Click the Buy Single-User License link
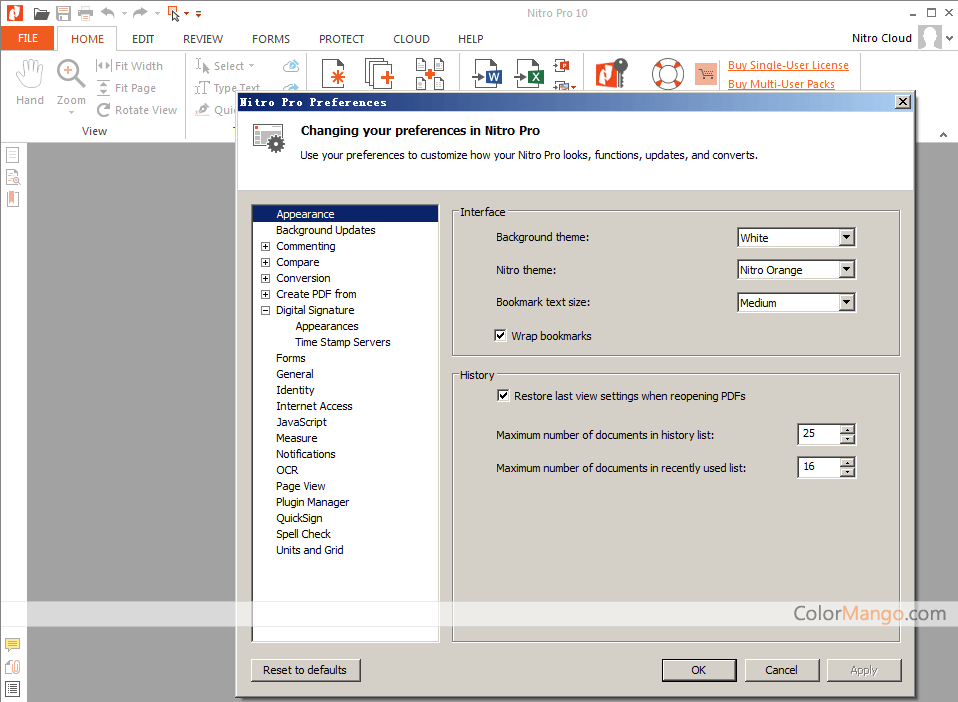The height and width of the screenshot is (702, 958). 788,65
